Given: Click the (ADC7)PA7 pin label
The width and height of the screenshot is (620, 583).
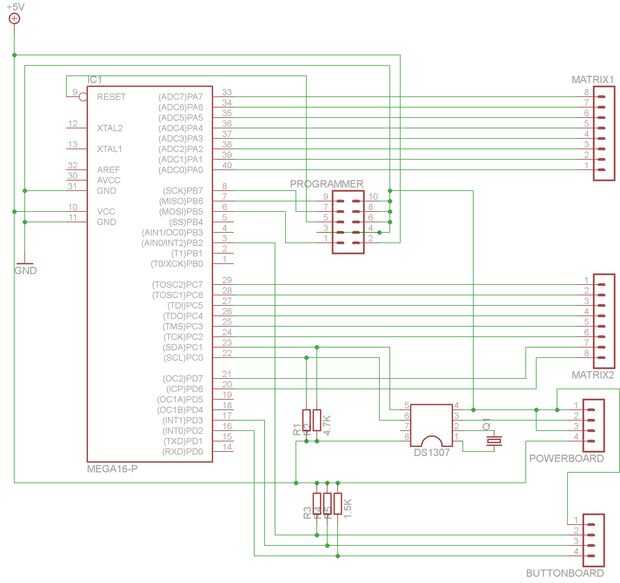Looking at the screenshot, I should point(181,97).
